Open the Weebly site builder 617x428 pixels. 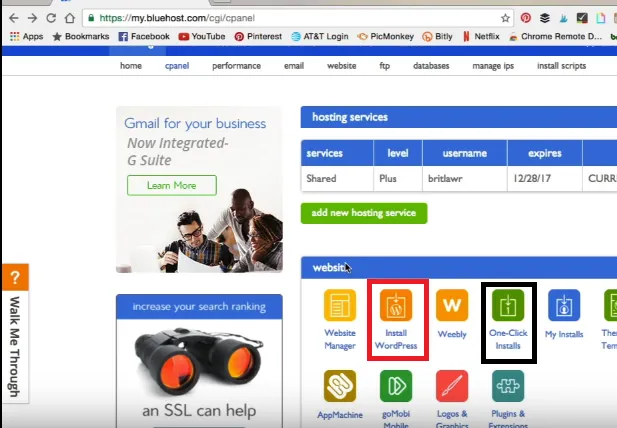click(x=452, y=305)
